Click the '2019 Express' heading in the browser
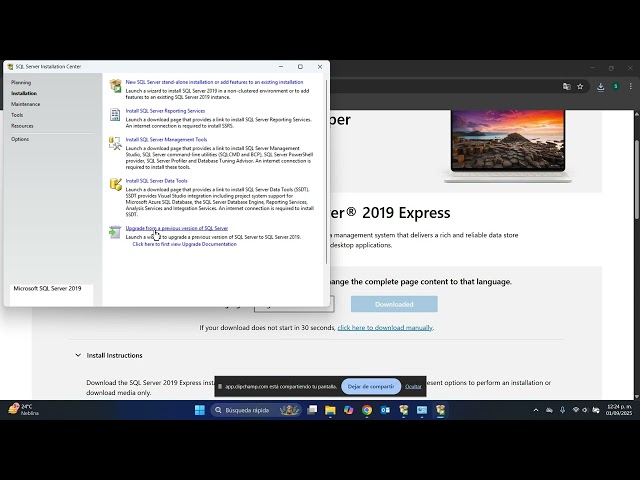 pos(406,213)
